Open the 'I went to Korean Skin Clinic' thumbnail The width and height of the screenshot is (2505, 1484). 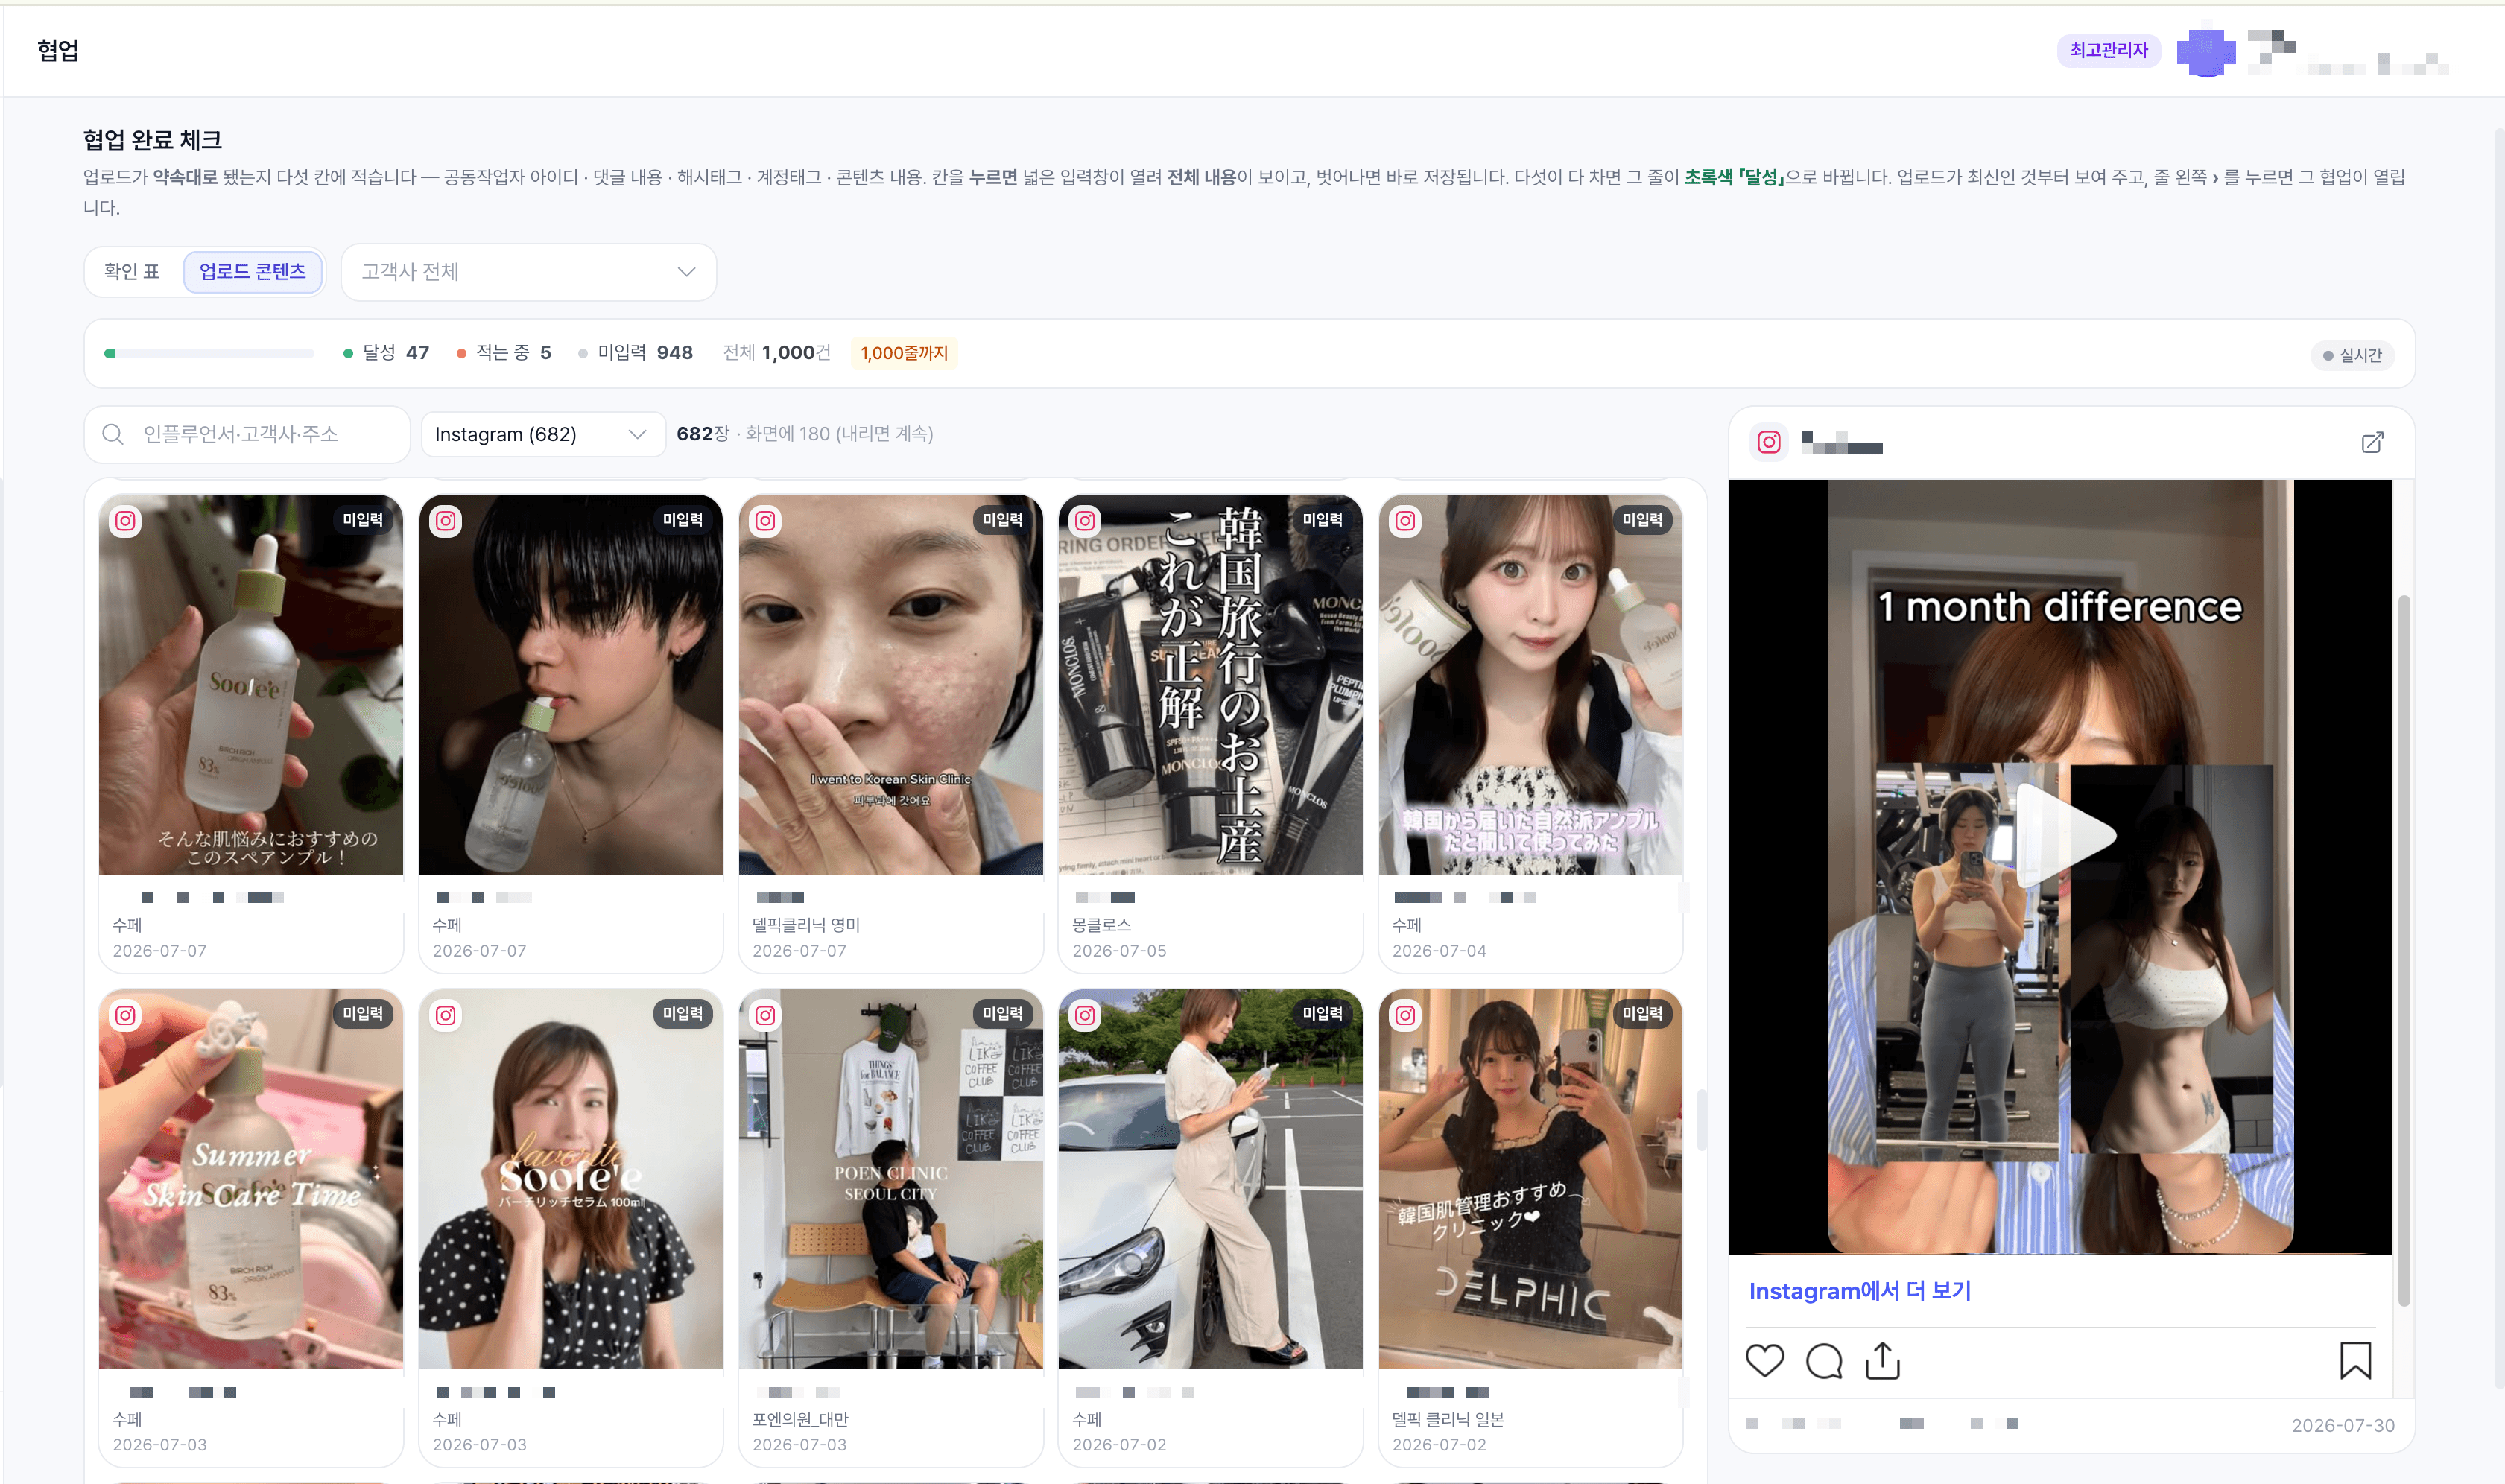890,685
